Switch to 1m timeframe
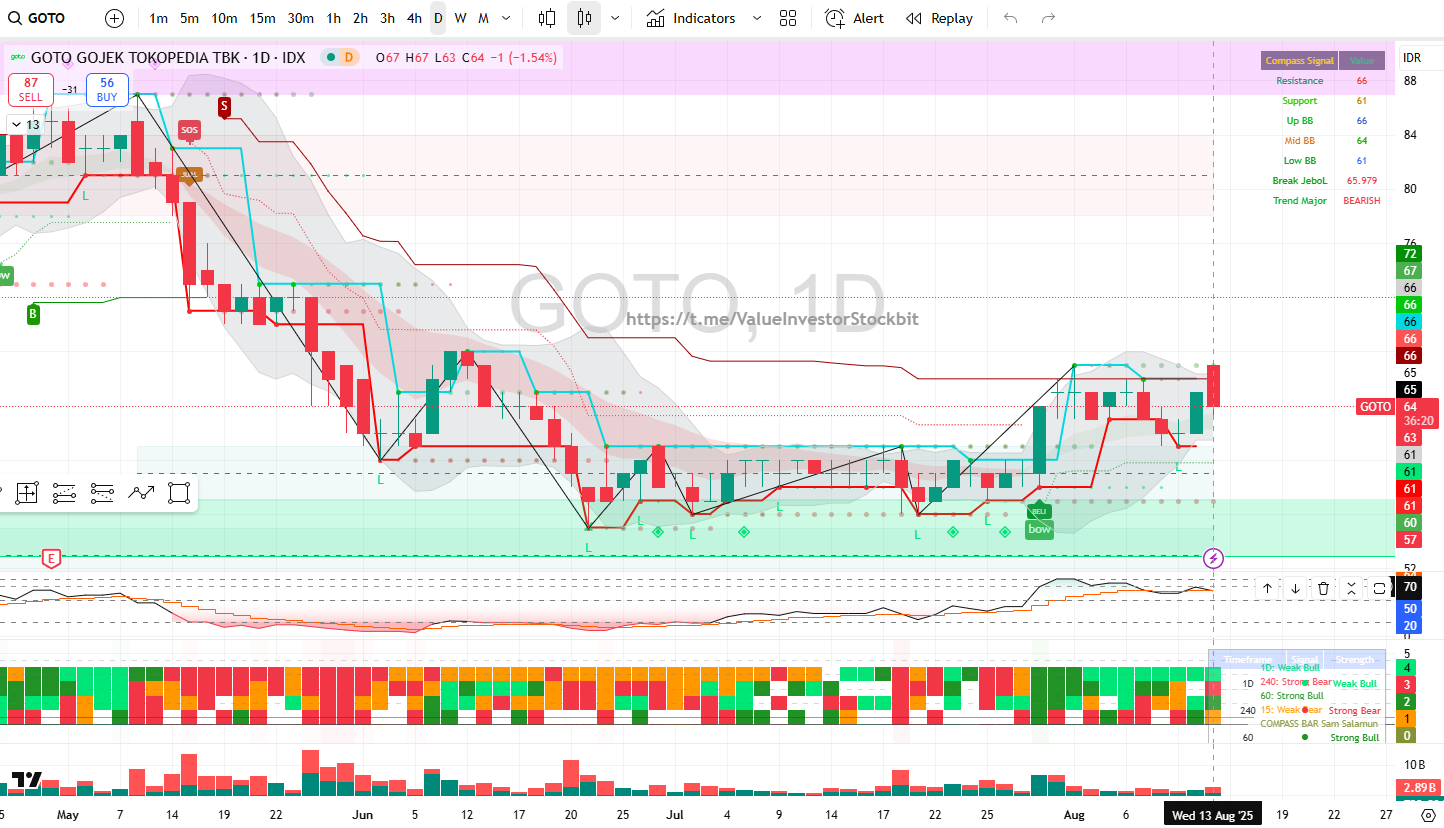Screen dimensions: 1444x828 tap(158, 18)
